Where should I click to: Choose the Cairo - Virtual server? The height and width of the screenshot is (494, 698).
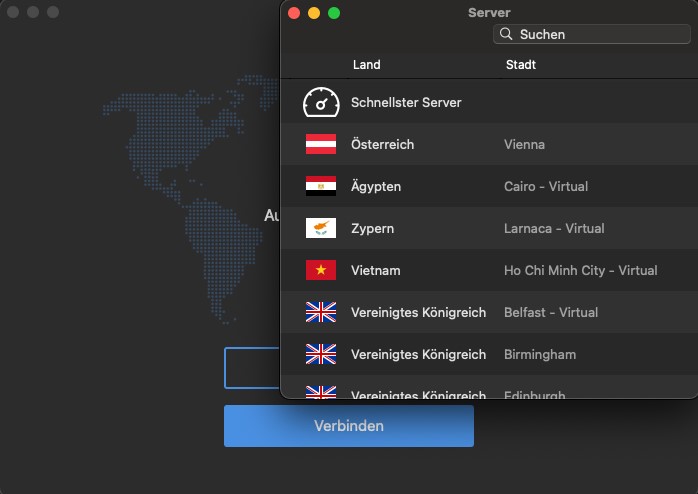tap(546, 186)
